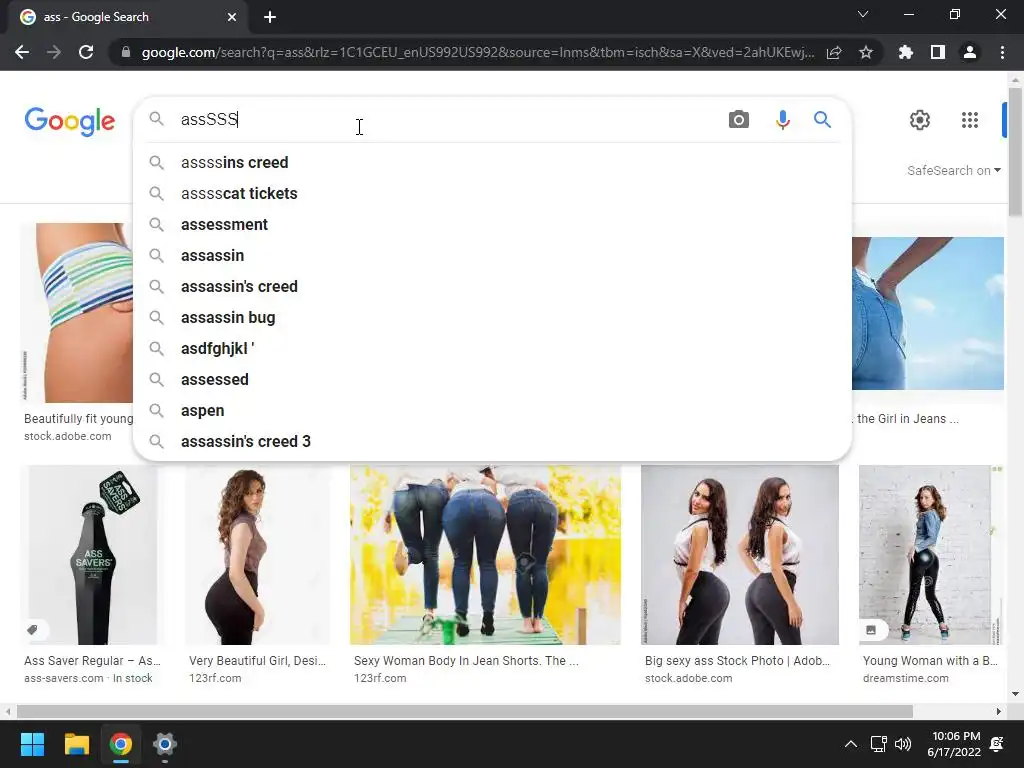Choose the 'asssscat tickets' suggestion
1024x768 pixels.
[492, 193]
